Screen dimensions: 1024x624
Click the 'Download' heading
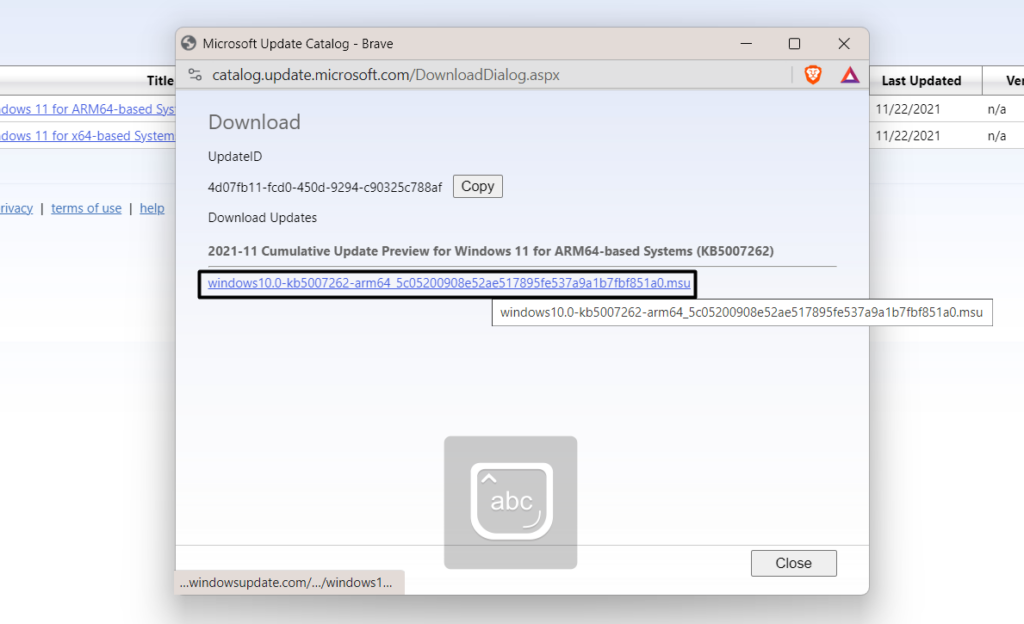[254, 122]
